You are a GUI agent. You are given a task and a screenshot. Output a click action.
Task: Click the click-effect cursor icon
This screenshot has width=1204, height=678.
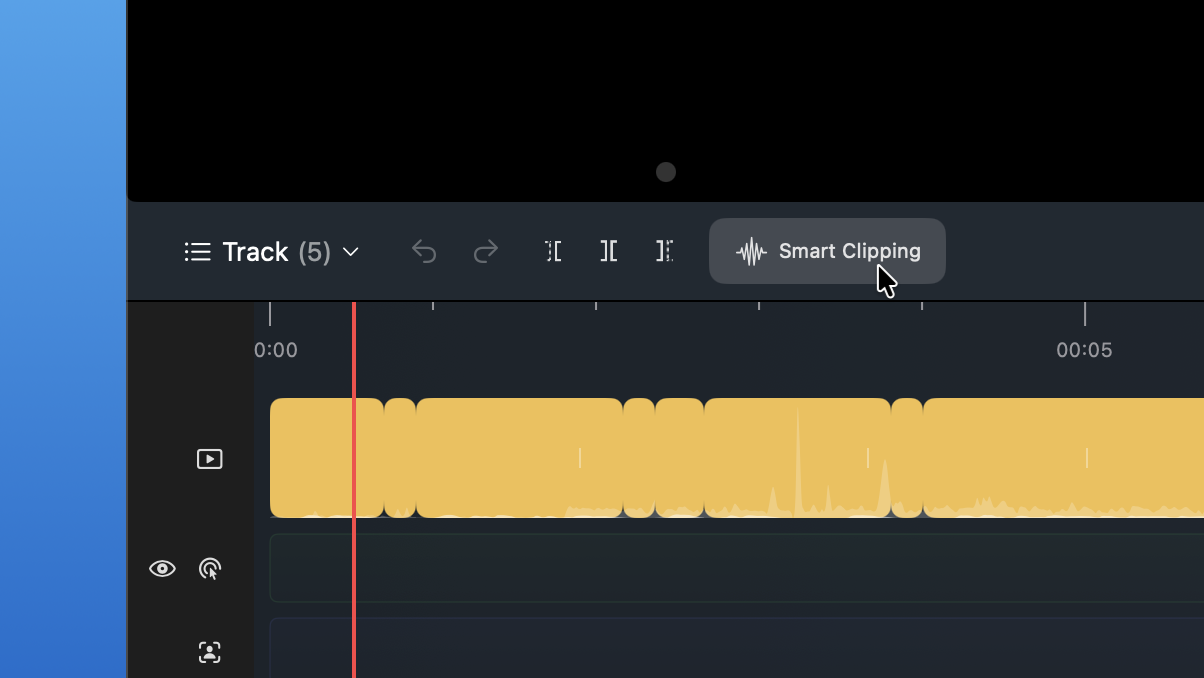210,568
